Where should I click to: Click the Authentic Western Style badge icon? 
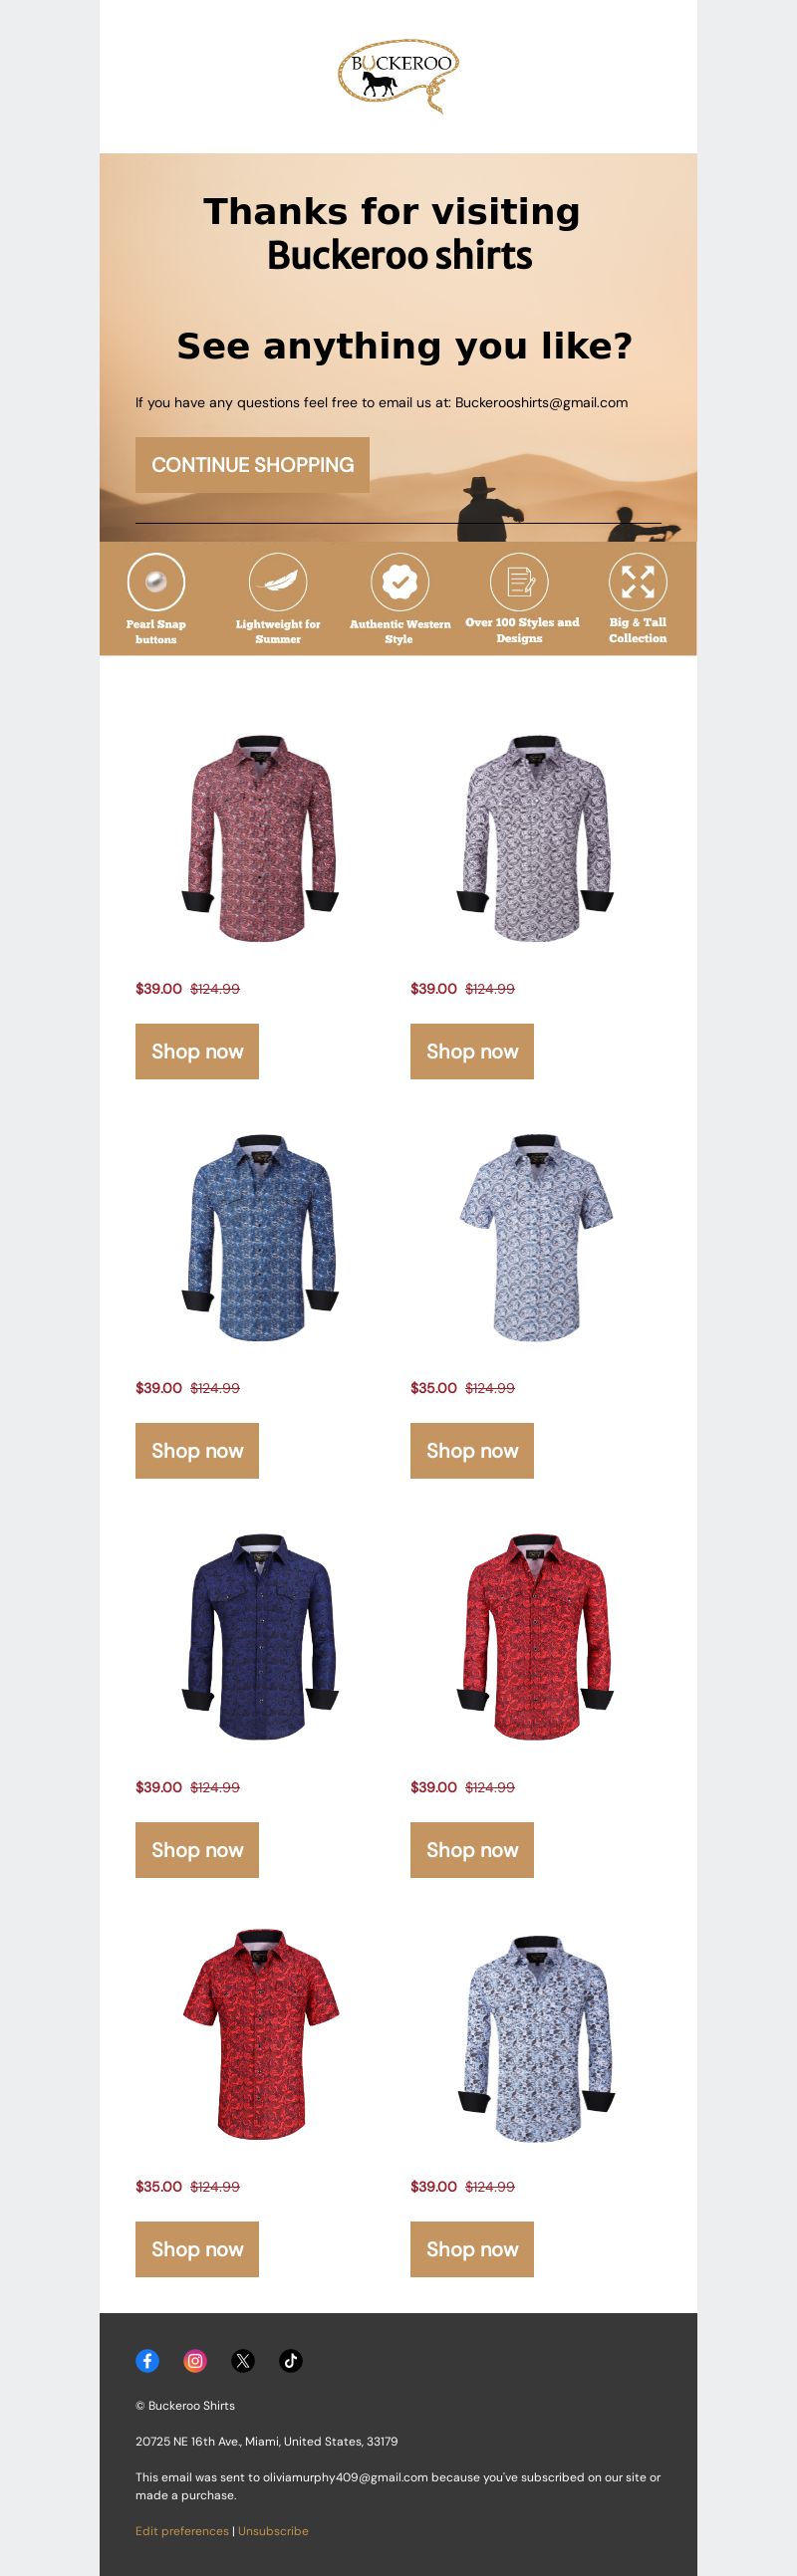pos(399,582)
